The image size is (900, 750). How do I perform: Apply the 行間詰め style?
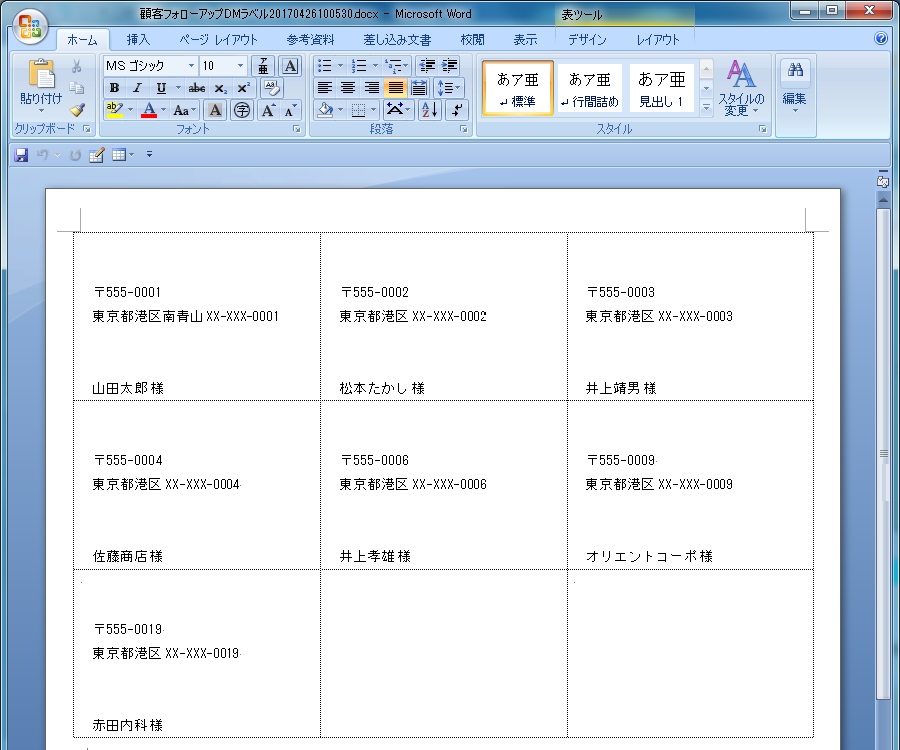(x=589, y=88)
